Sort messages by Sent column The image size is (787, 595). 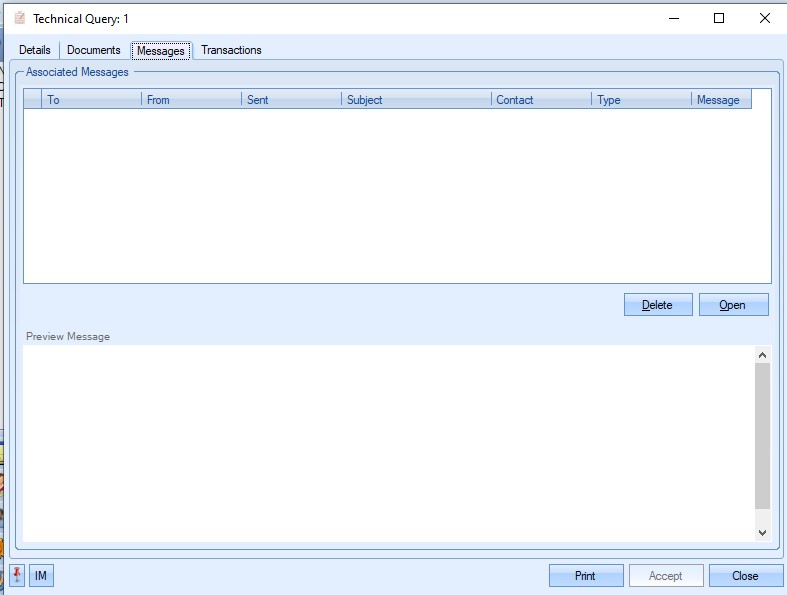292,99
